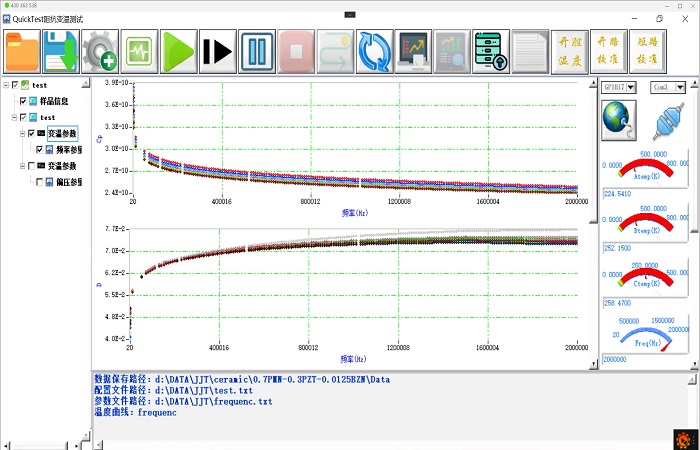Click the 短路校准 toolbar button
The height and width of the screenshot is (450, 700).
(x=648, y=51)
